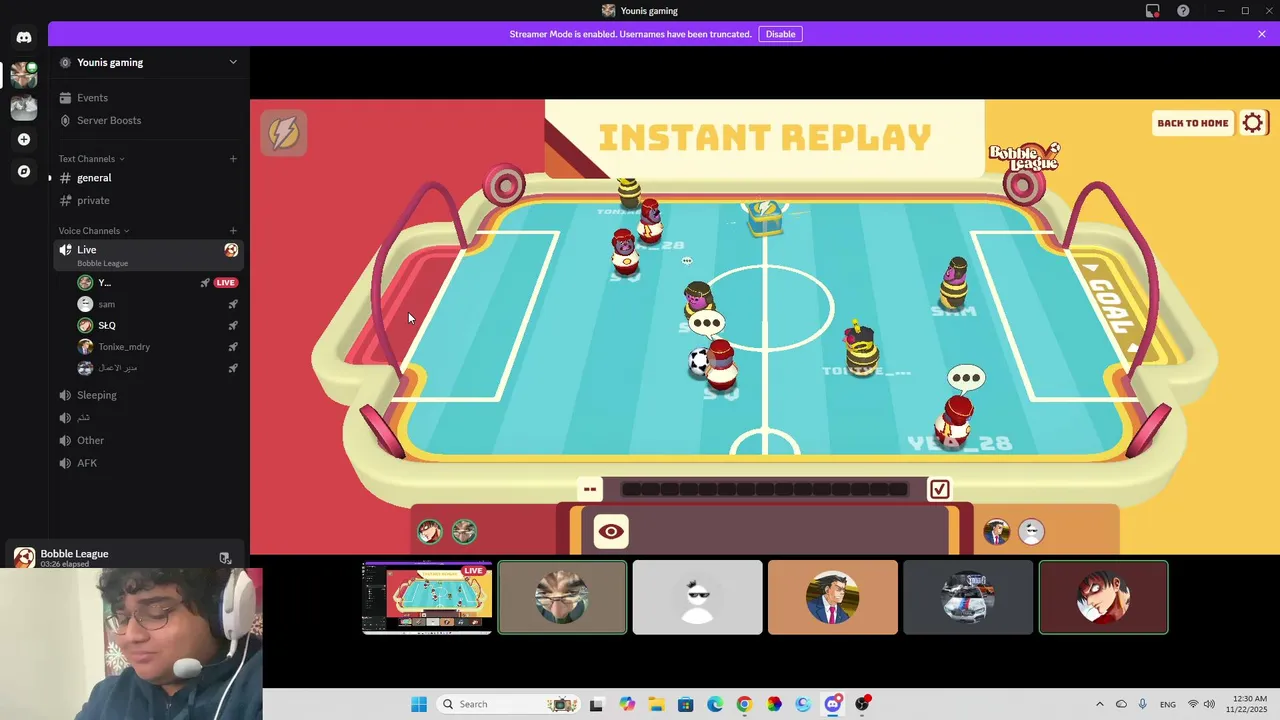Click the lightning bolt power-up icon
This screenshot has width=1280, height=720.
tap(283, 133)
